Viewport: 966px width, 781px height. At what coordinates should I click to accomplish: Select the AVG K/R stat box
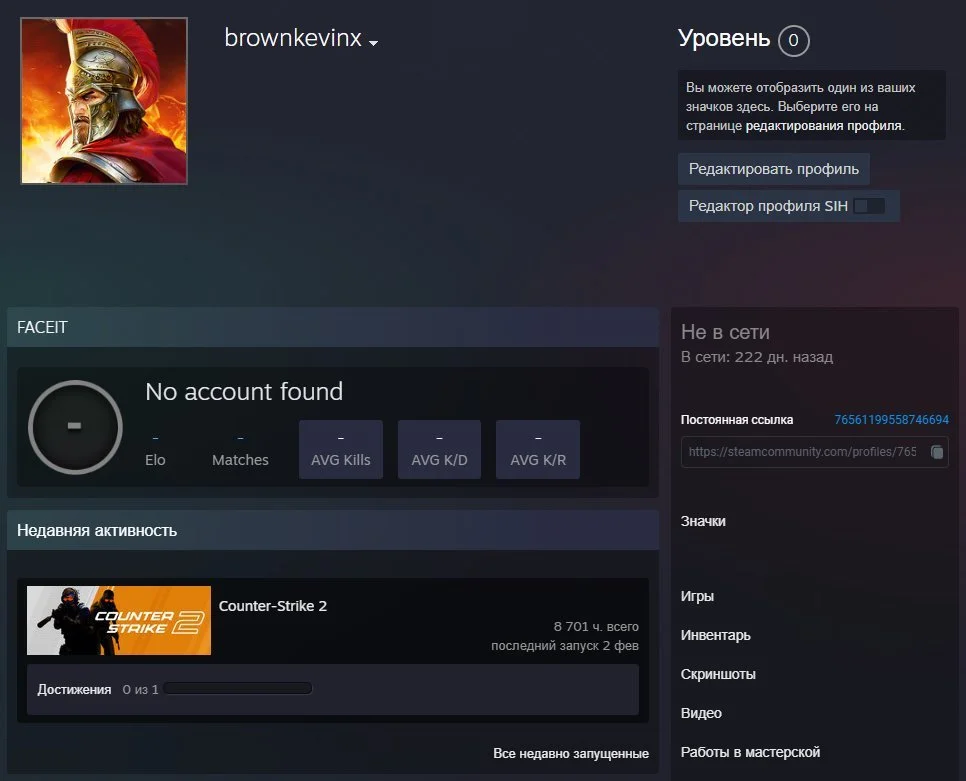pyautogui.click(x=538, y=450)
